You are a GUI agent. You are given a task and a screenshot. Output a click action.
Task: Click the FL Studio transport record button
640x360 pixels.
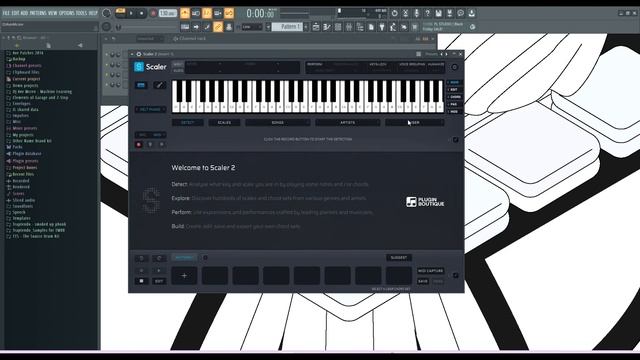153,13
